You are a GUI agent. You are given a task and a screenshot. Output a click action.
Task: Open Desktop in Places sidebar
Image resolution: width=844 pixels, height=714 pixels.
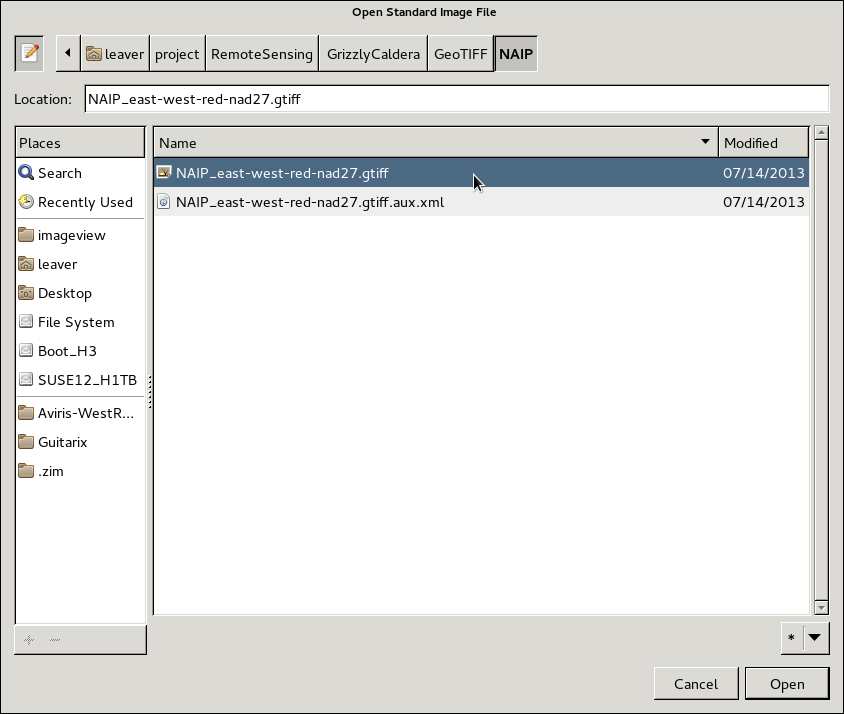[x=80, y=293]
